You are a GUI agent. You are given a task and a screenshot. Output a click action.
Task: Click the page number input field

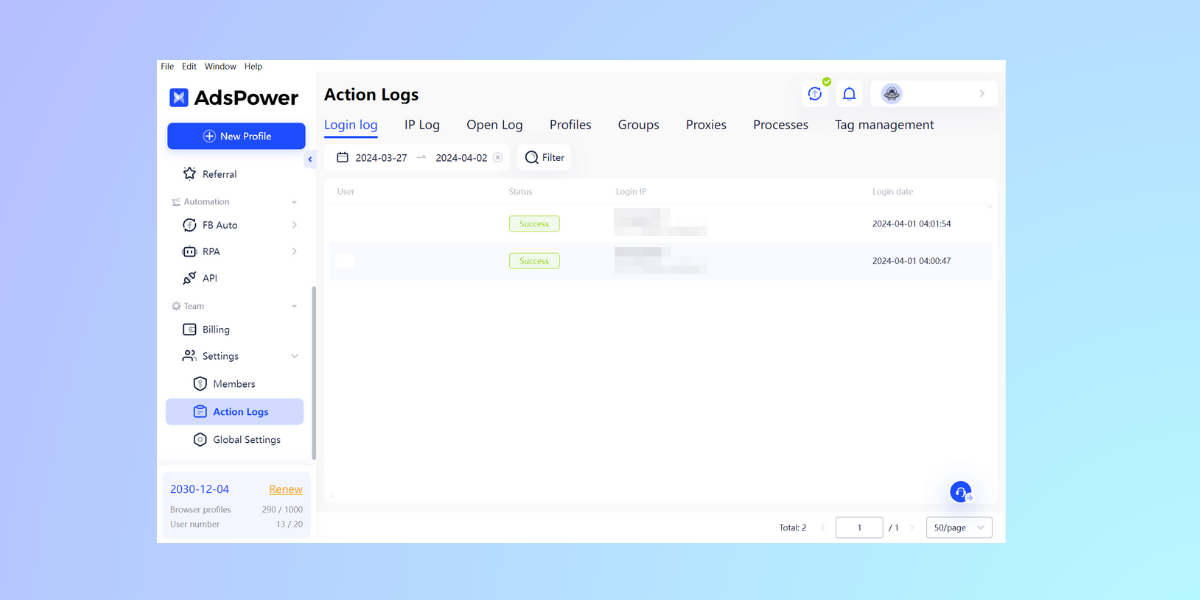tap(859, 527)
